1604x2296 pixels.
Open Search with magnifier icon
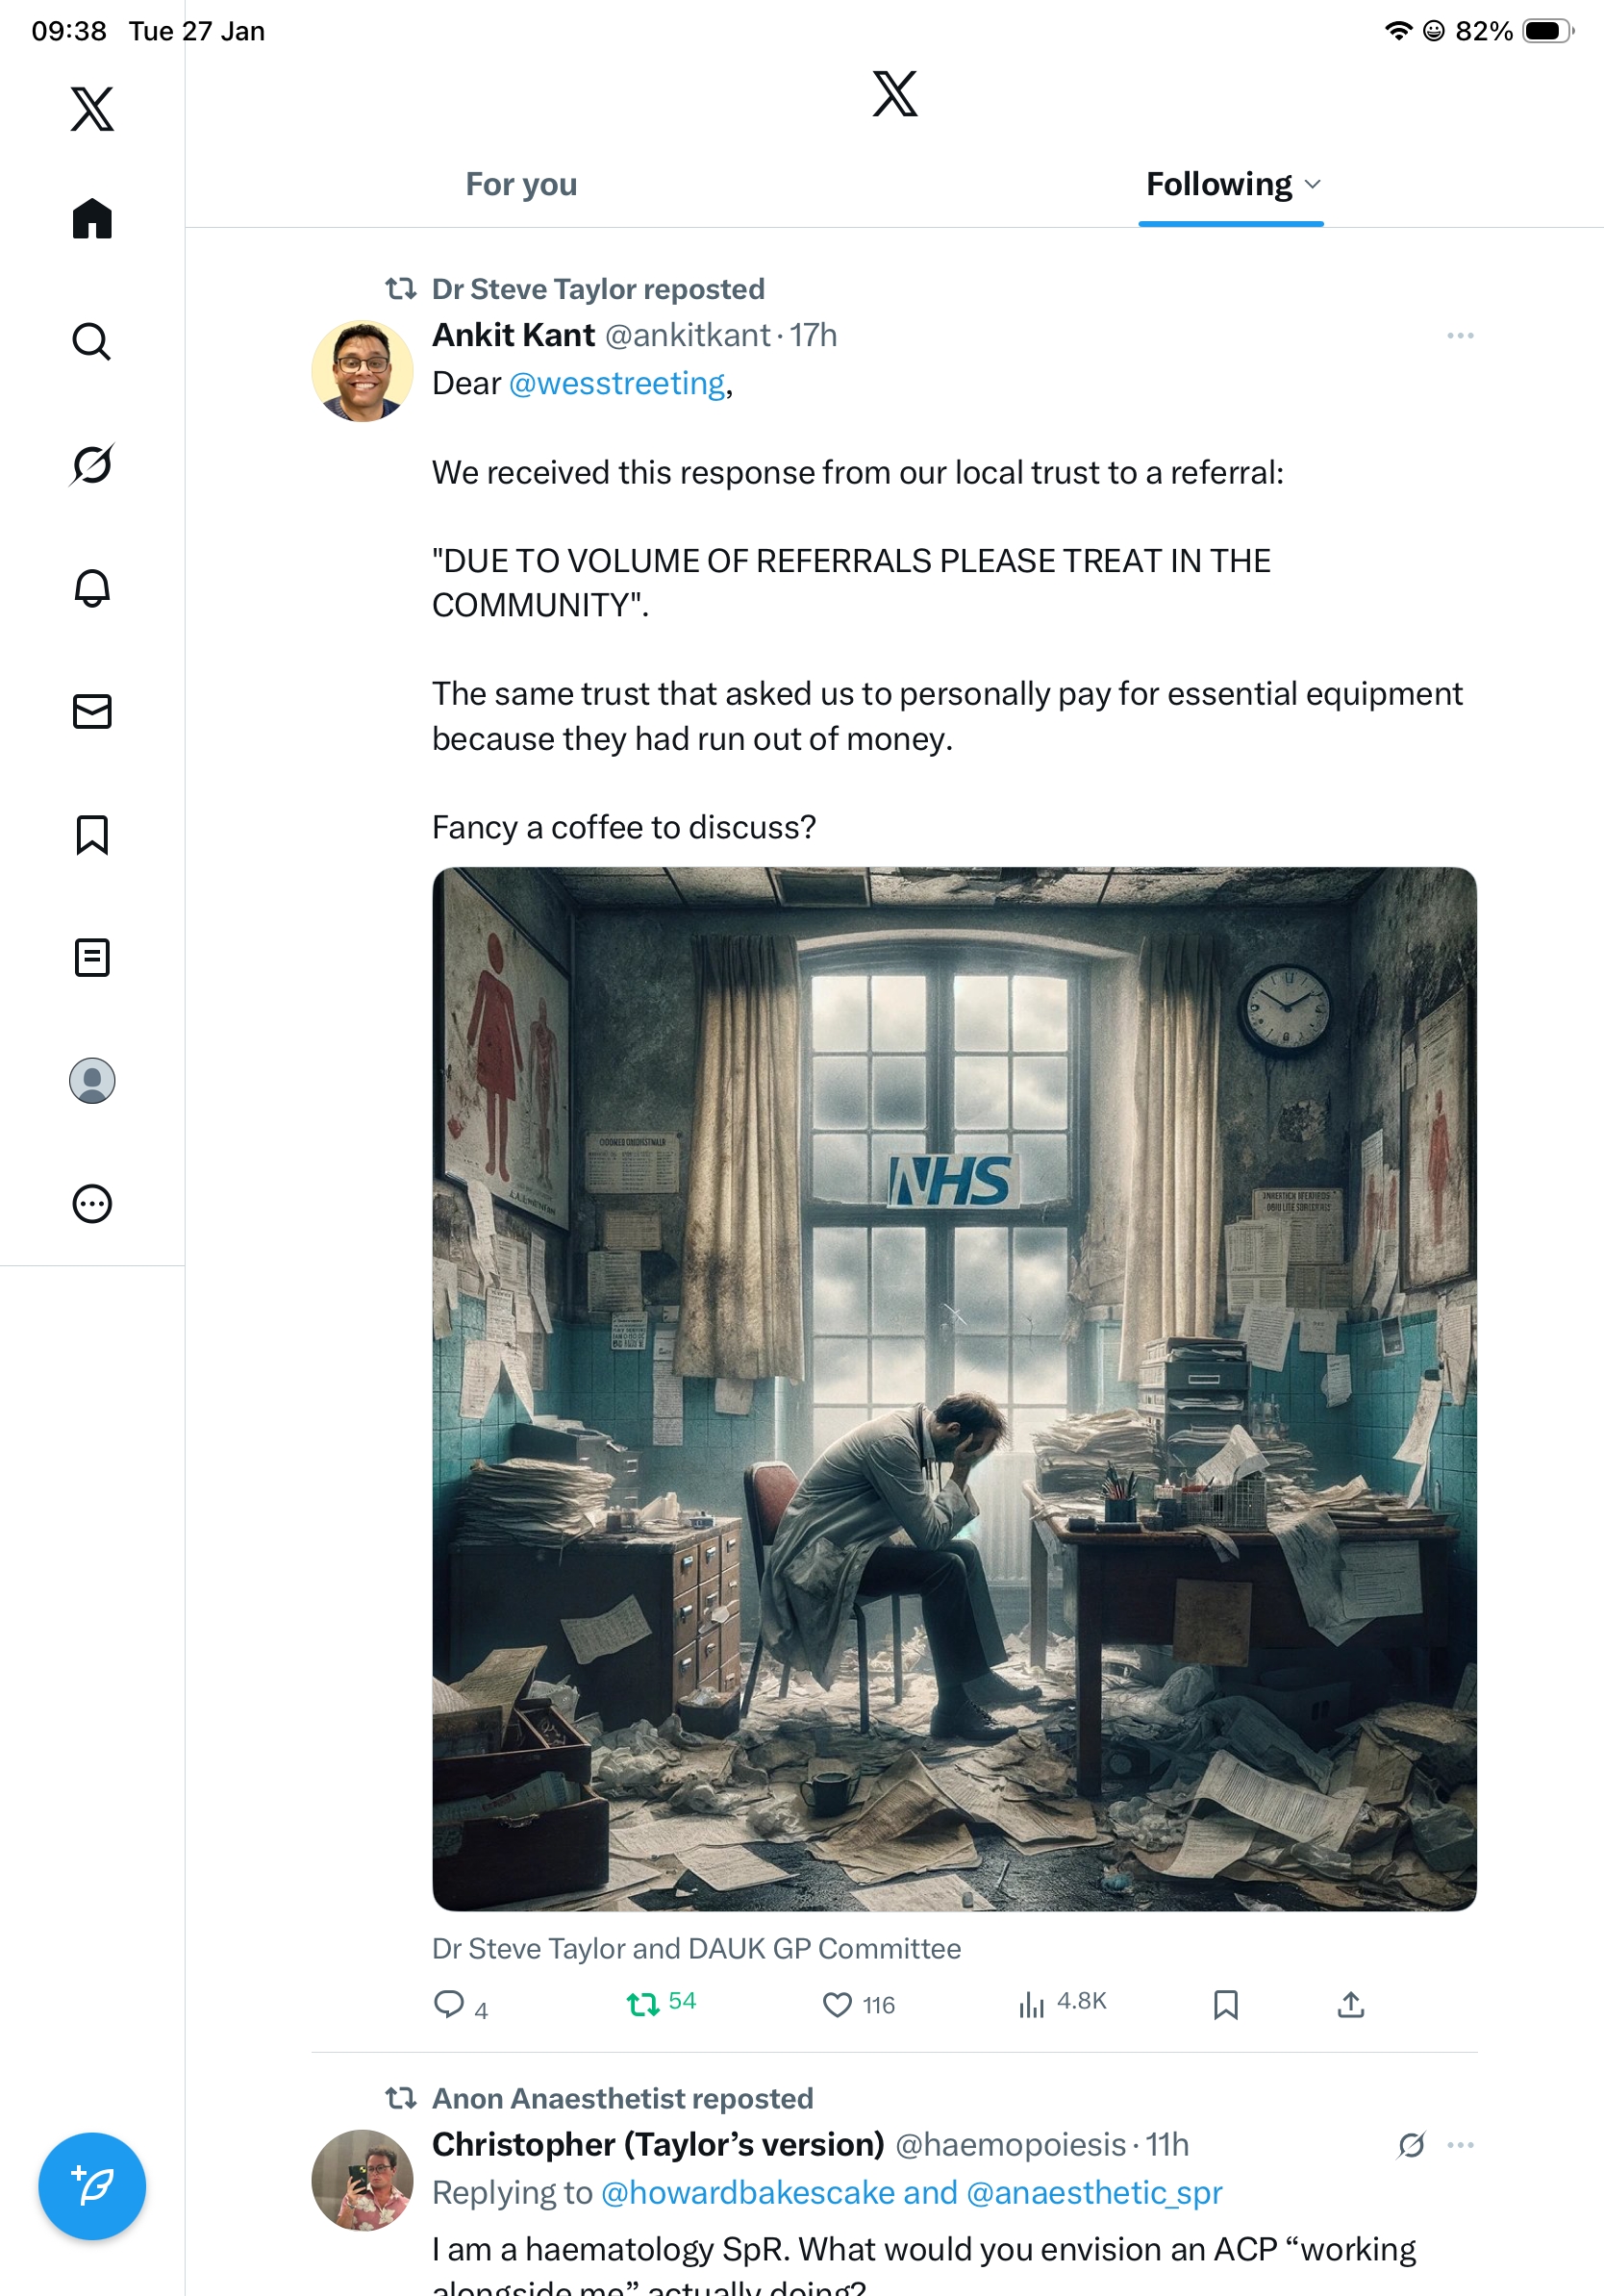[92, 341]
